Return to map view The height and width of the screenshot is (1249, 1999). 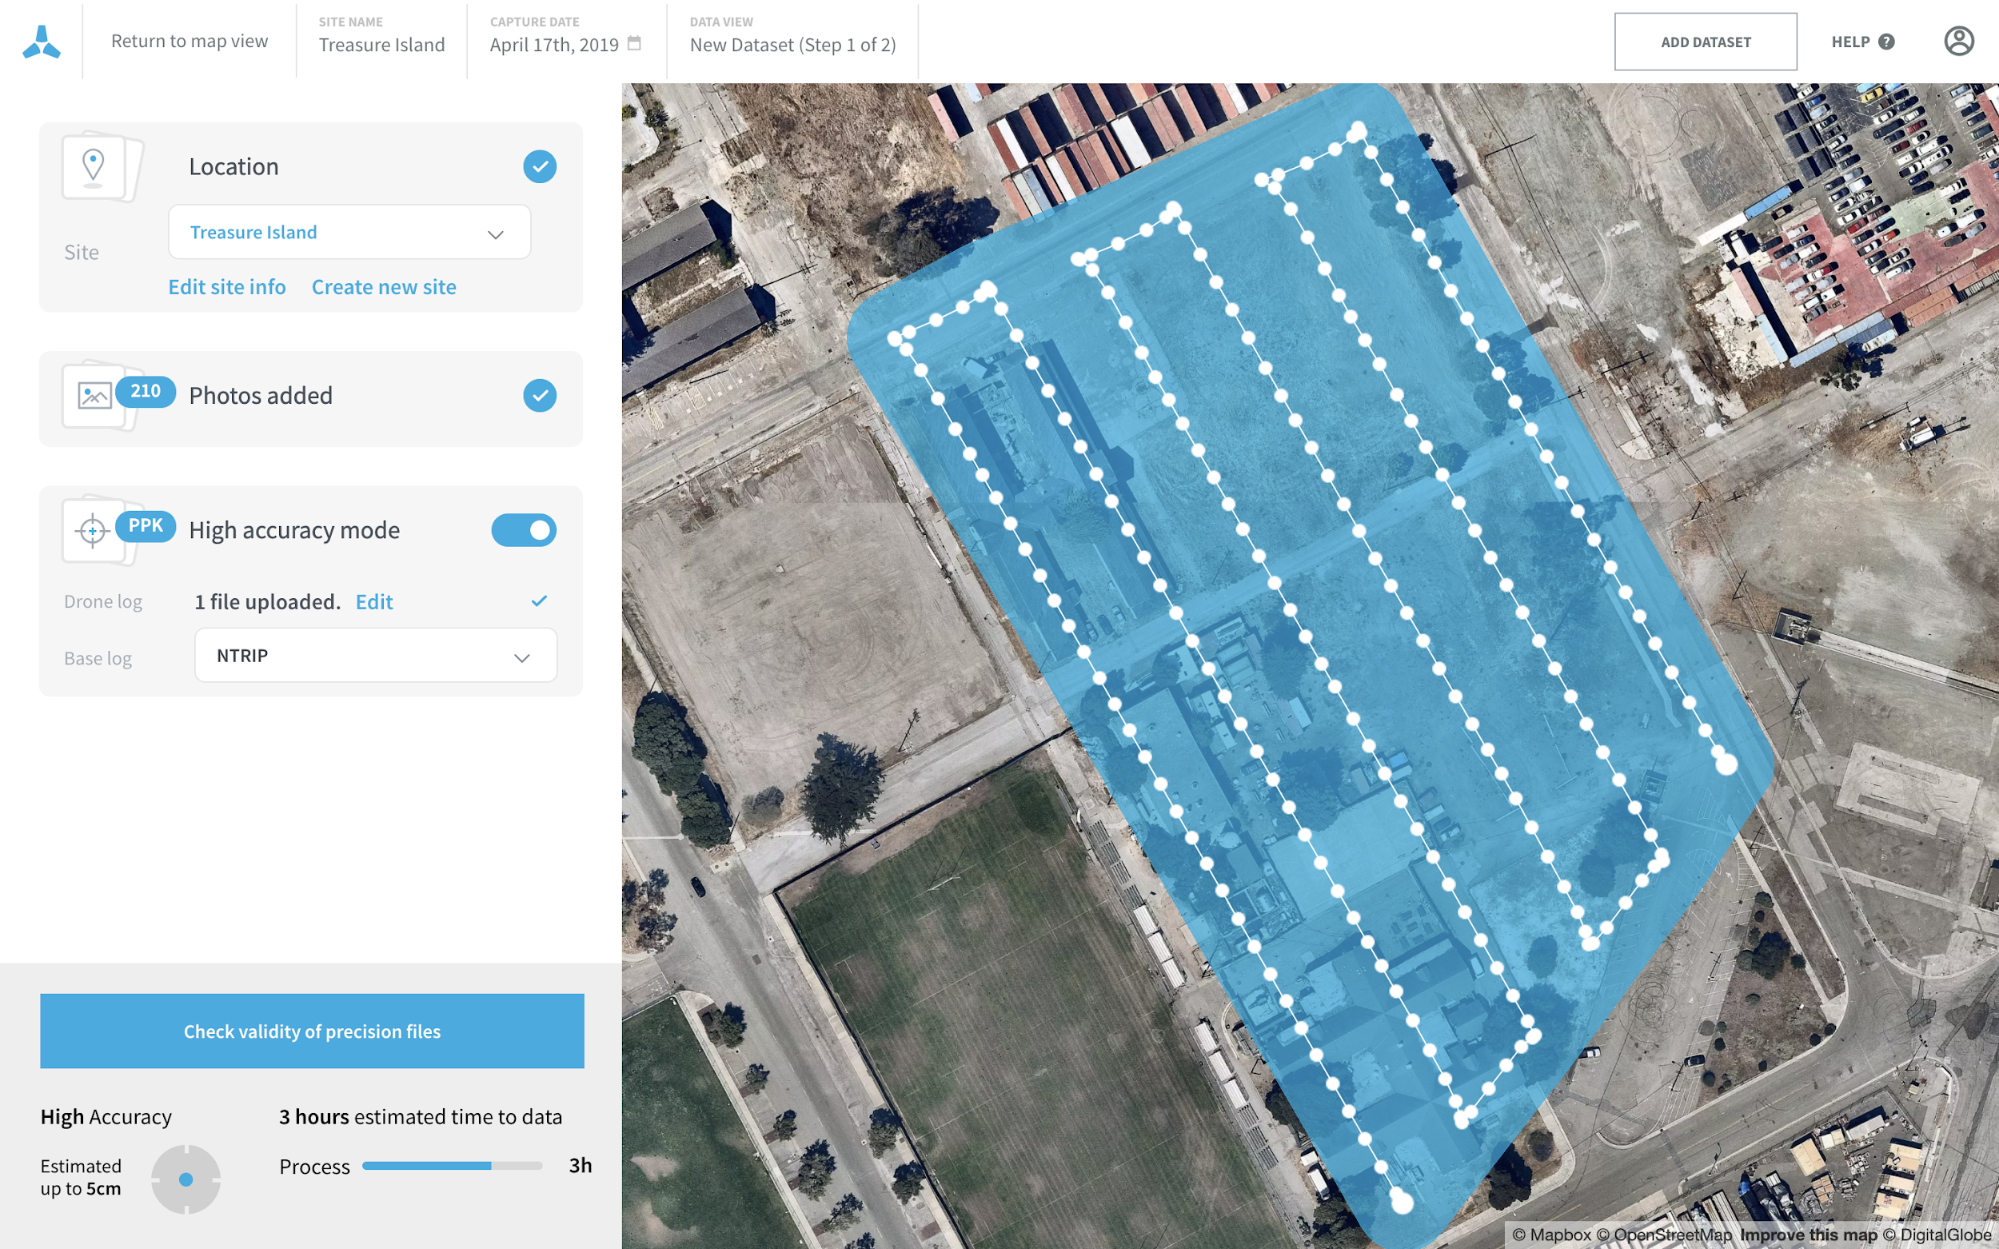pyautogui.click(x=189, y=41)
